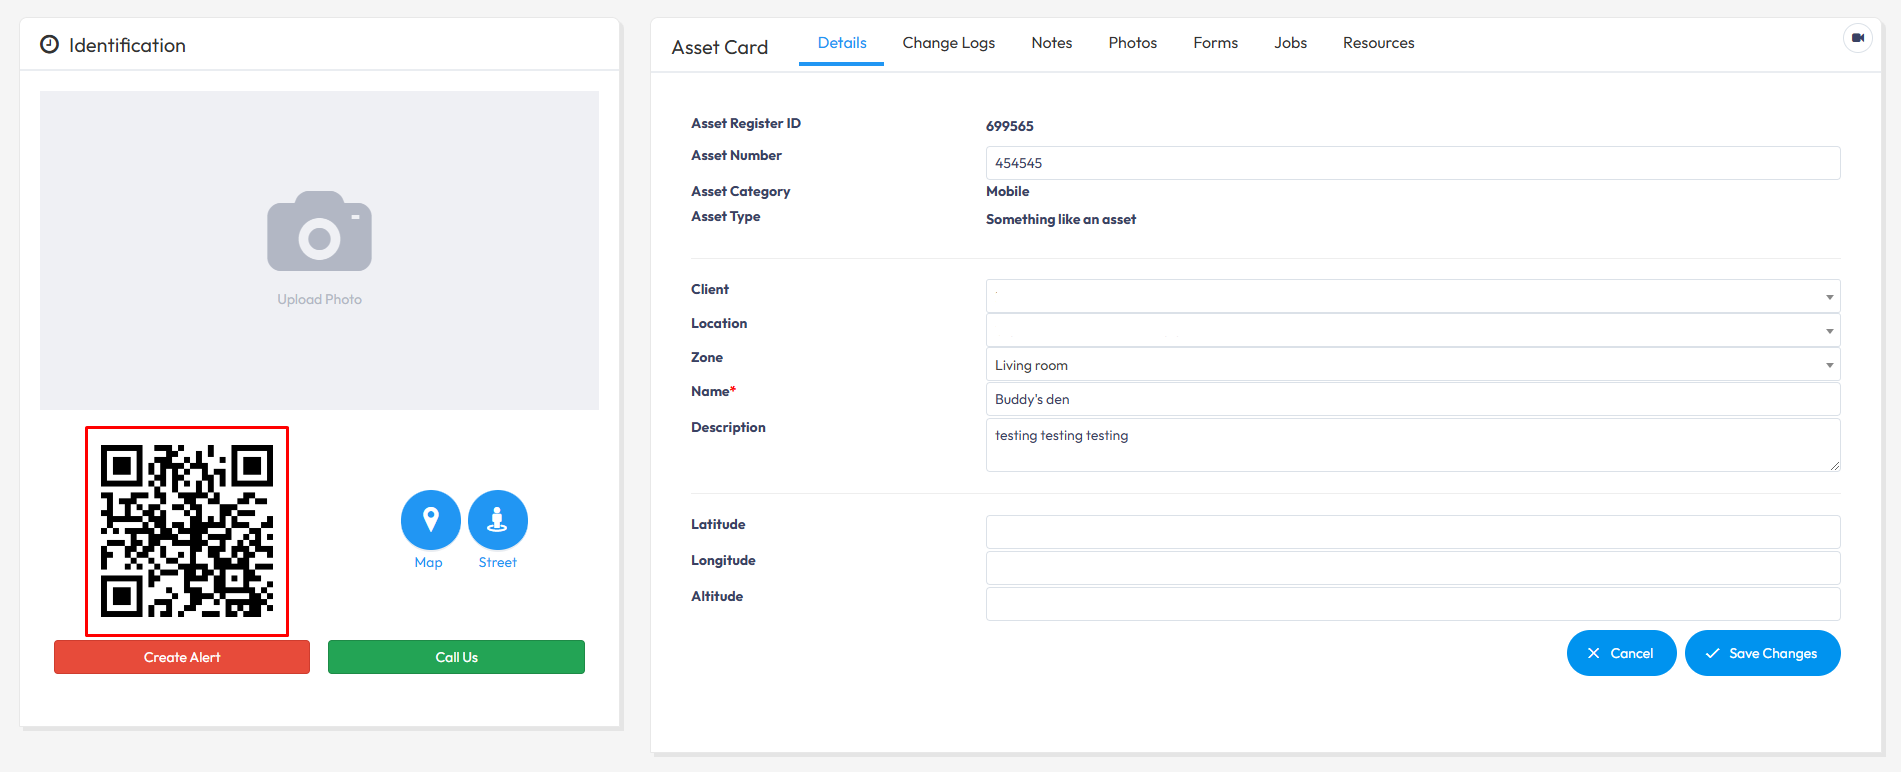Open the Jobs tab

(1291, 43)
